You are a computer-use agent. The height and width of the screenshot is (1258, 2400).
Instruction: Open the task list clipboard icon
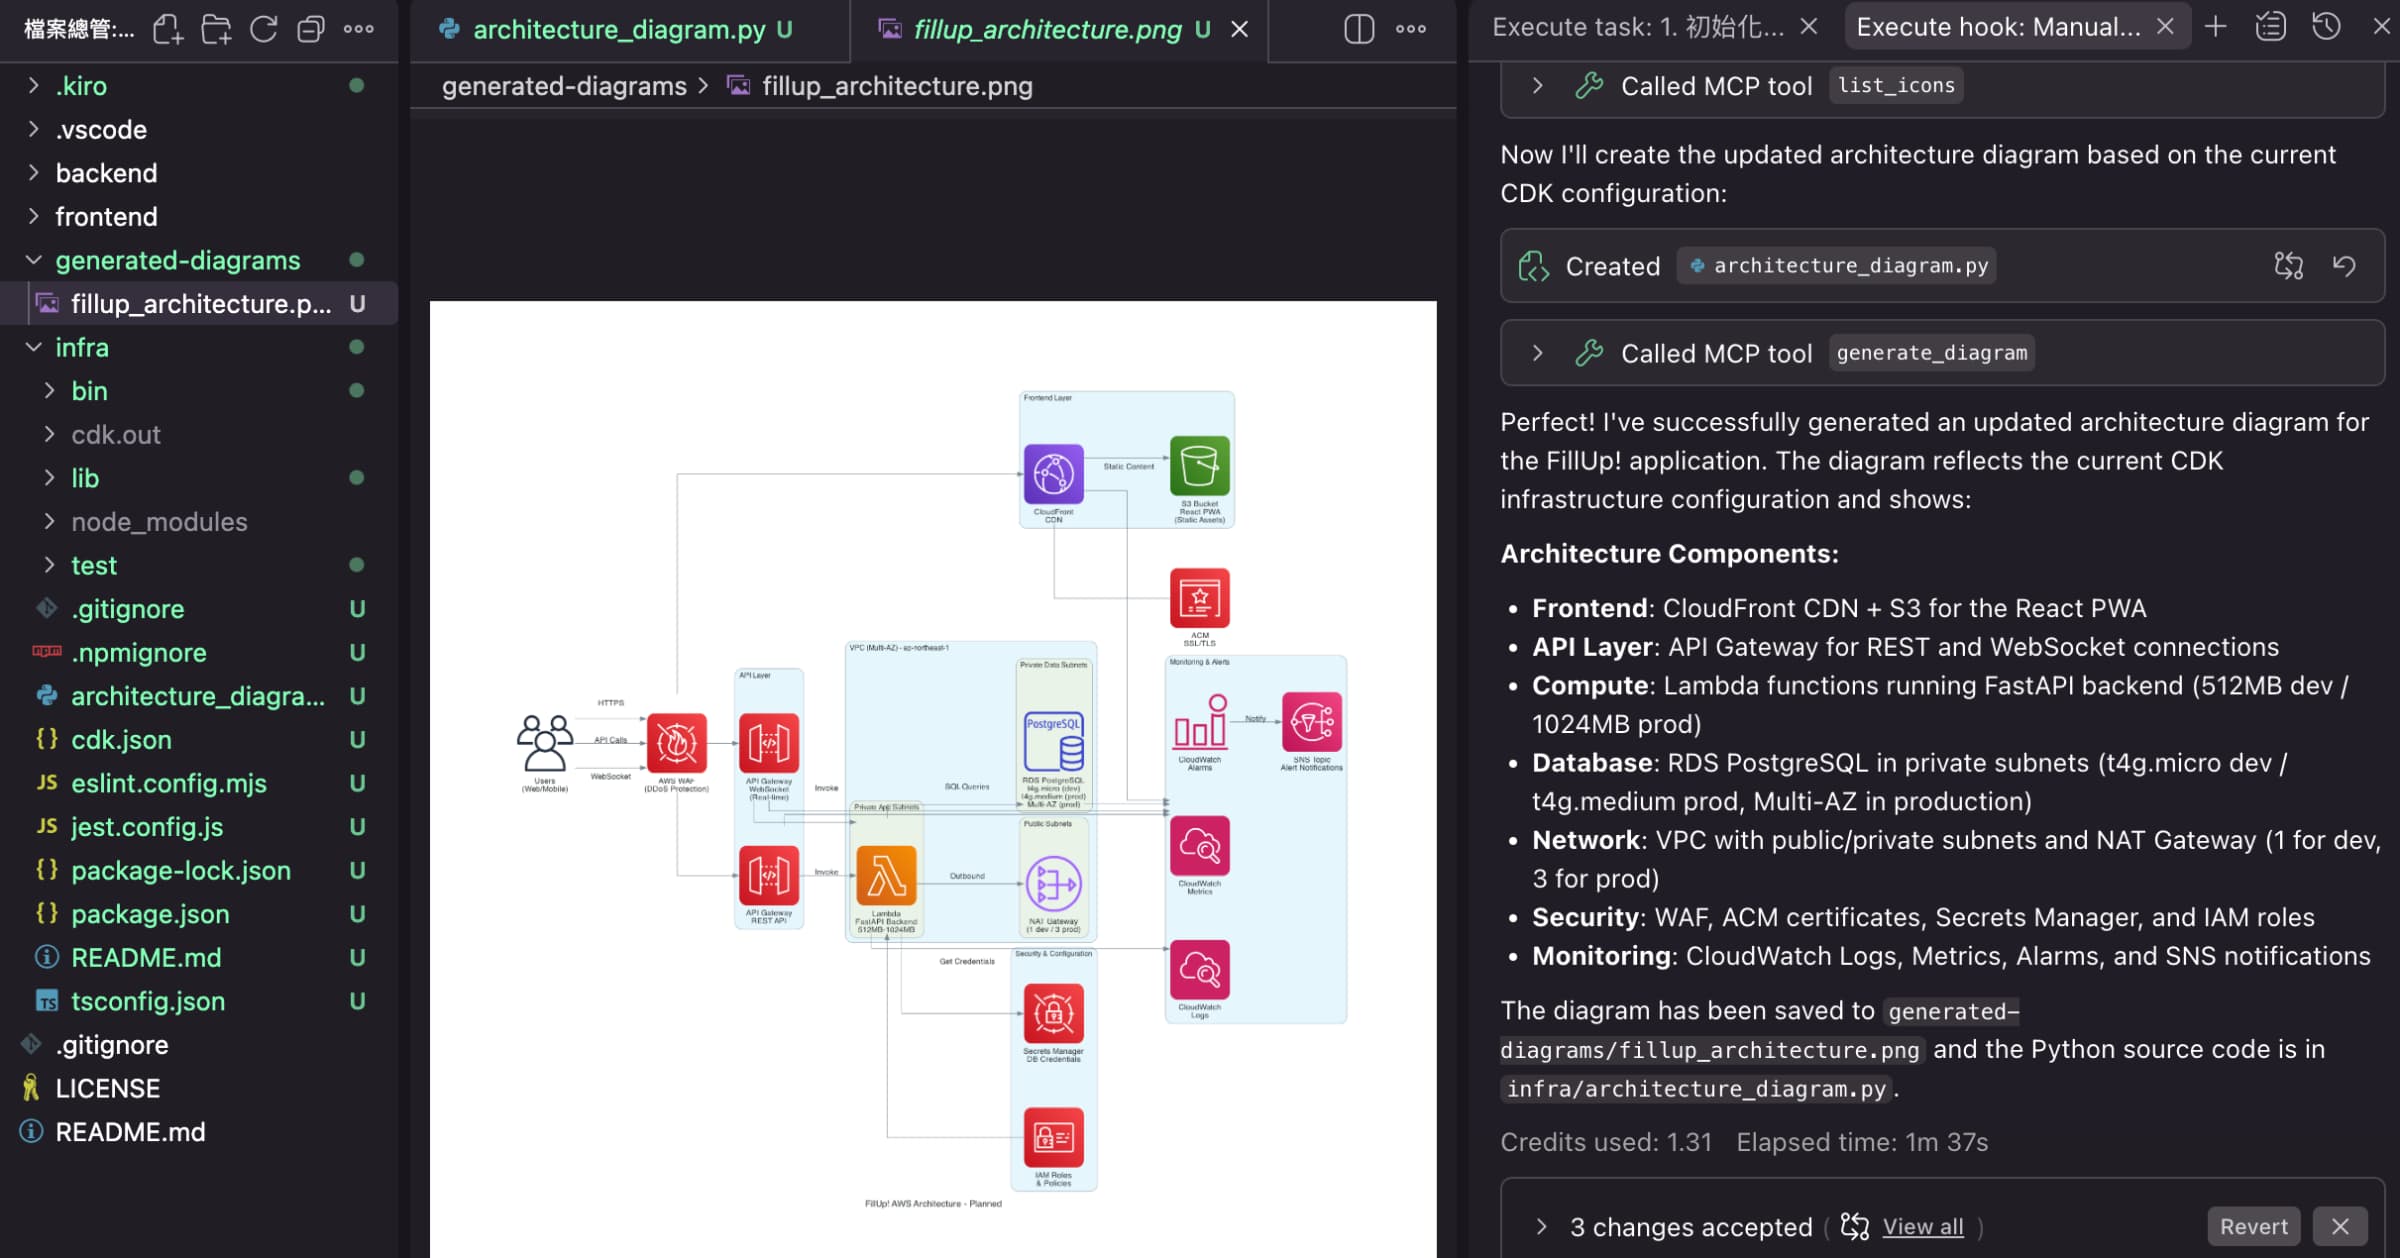tap(2271, 27)
